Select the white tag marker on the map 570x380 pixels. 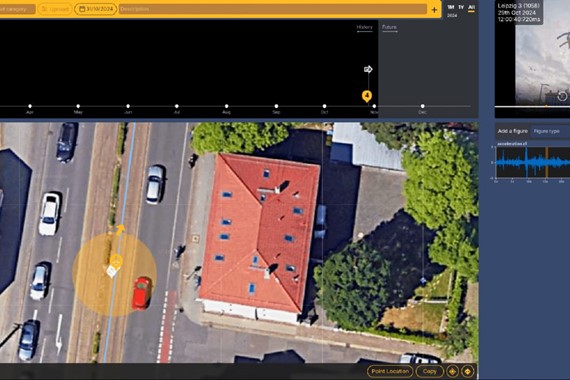point(112,271)
